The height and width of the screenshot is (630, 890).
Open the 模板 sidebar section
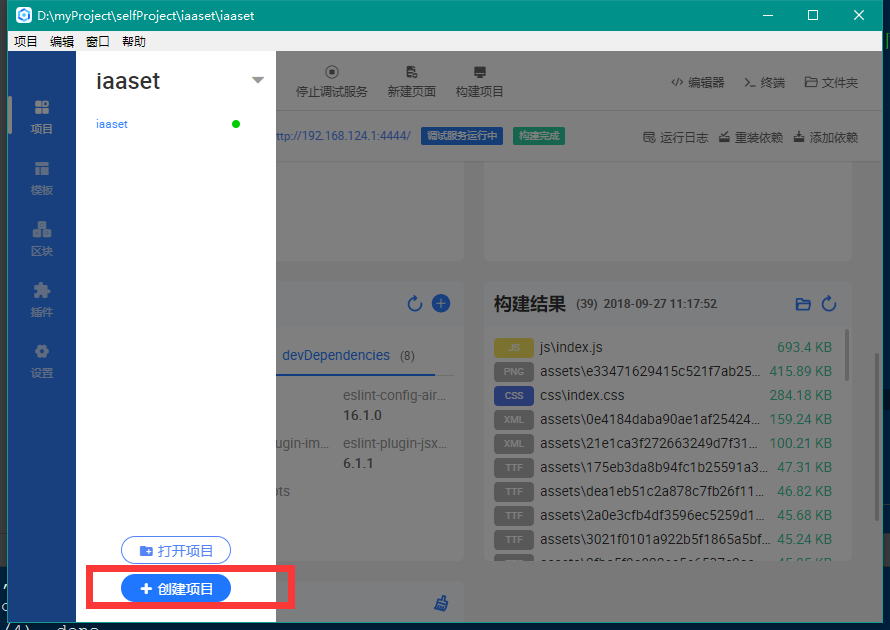click(x=41, y=178)
